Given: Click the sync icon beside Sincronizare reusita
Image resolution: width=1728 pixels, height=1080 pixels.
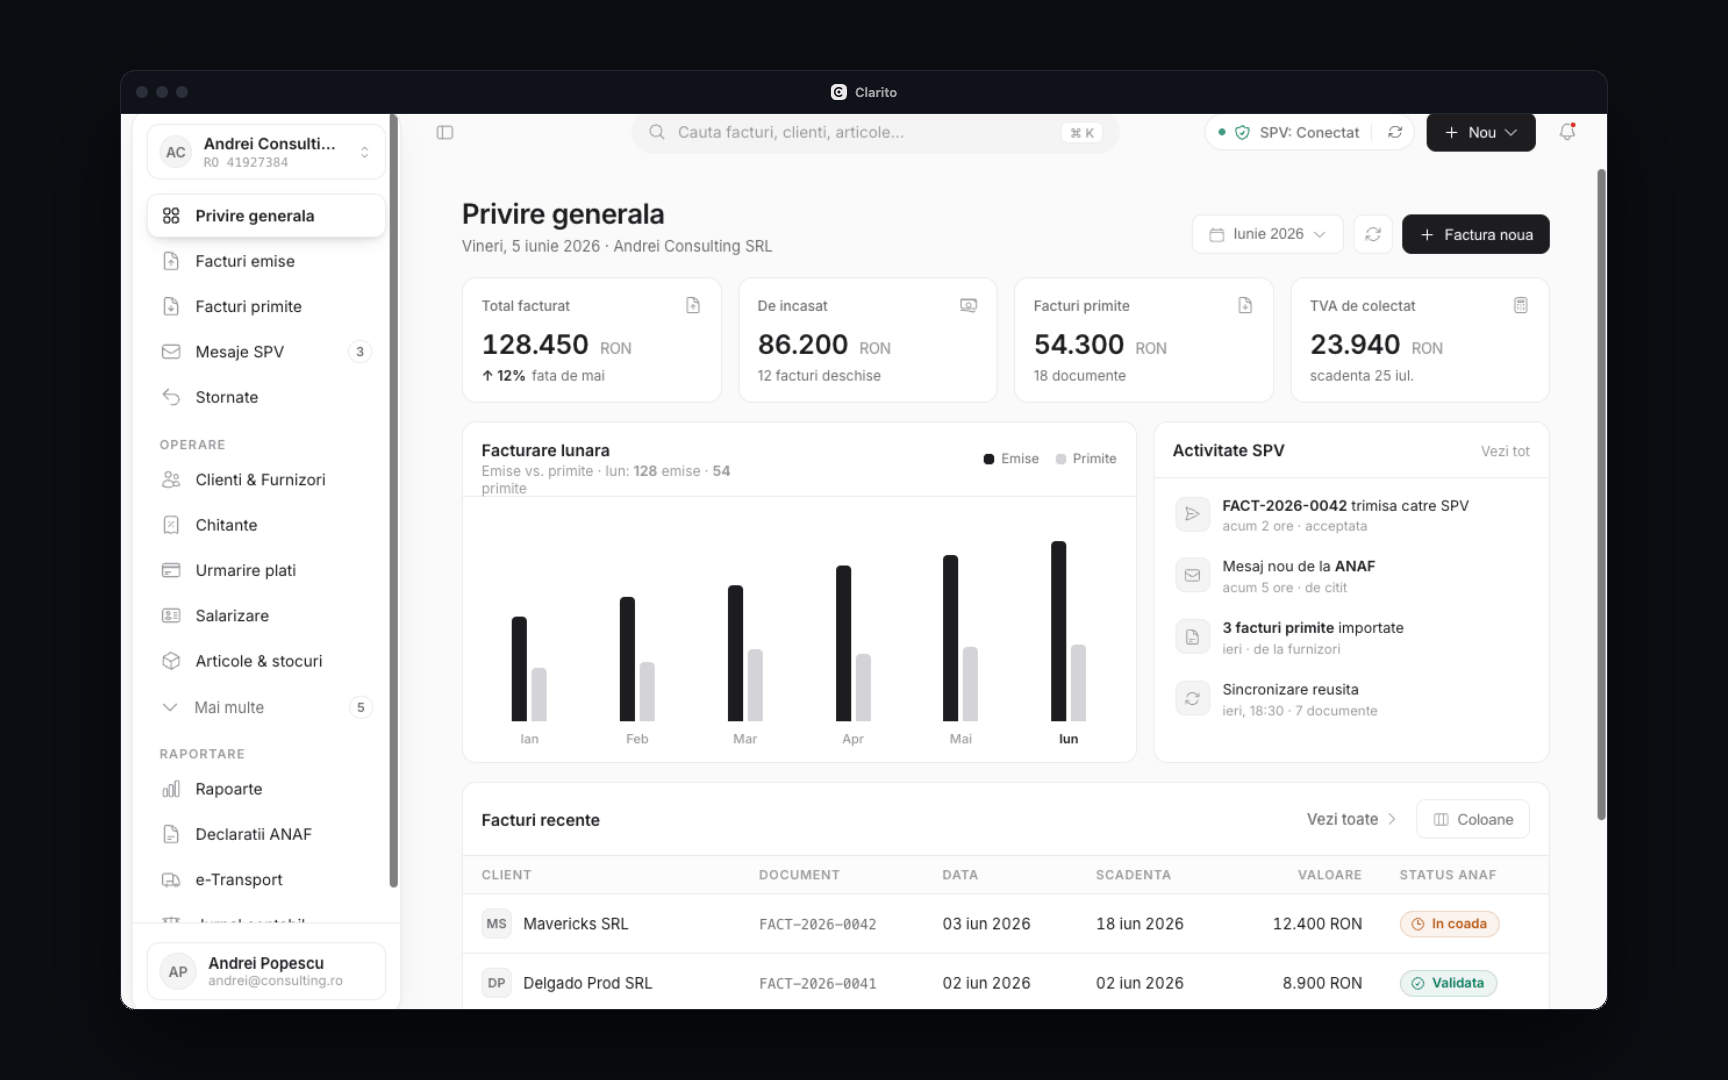Looking at the screenshot, I should click(1192, 699).
